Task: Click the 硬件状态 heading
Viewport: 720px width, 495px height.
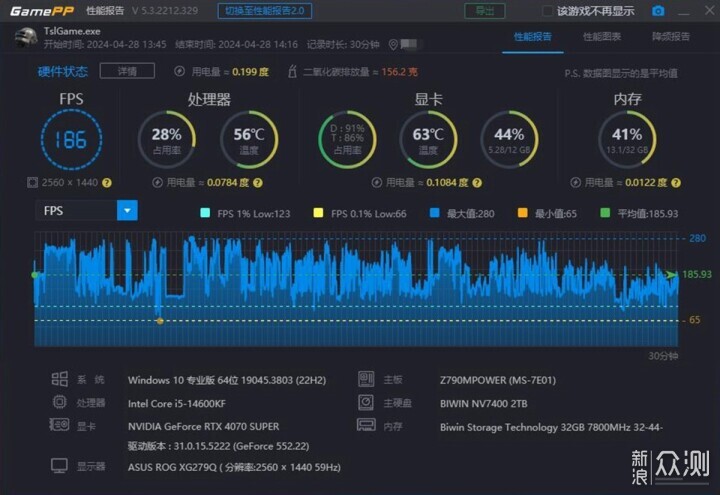Action: pyautogui.click(x=62, y=71)
